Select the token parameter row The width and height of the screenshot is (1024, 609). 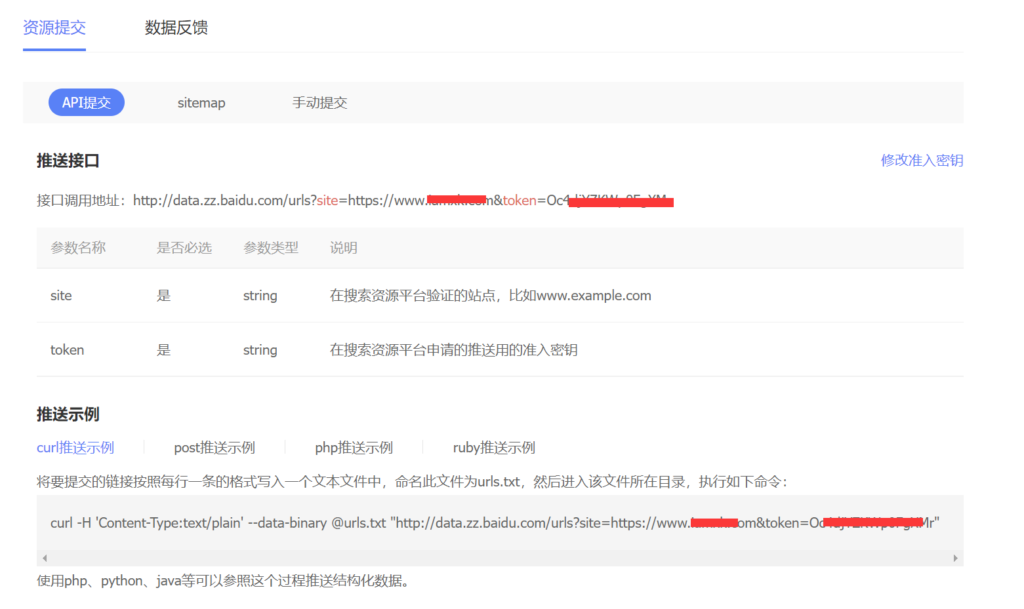click(x=500, y=350)
